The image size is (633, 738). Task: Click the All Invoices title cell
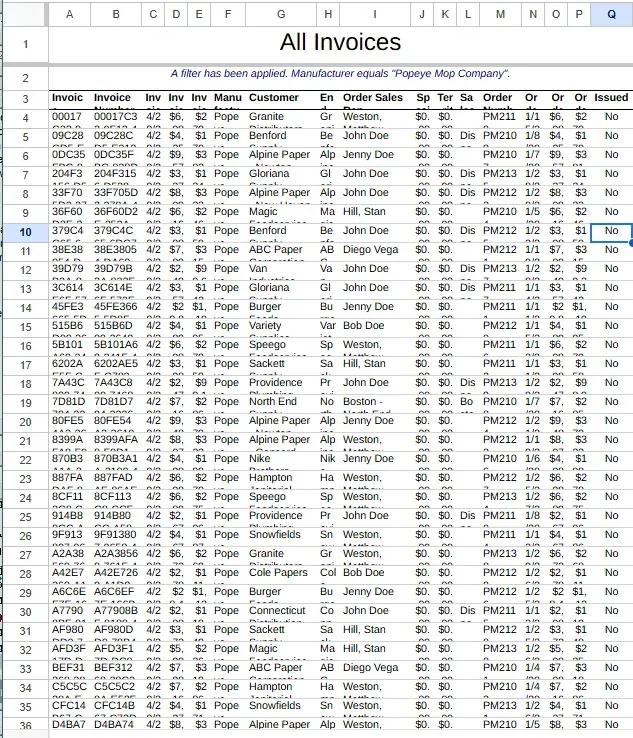coord(341,43)
